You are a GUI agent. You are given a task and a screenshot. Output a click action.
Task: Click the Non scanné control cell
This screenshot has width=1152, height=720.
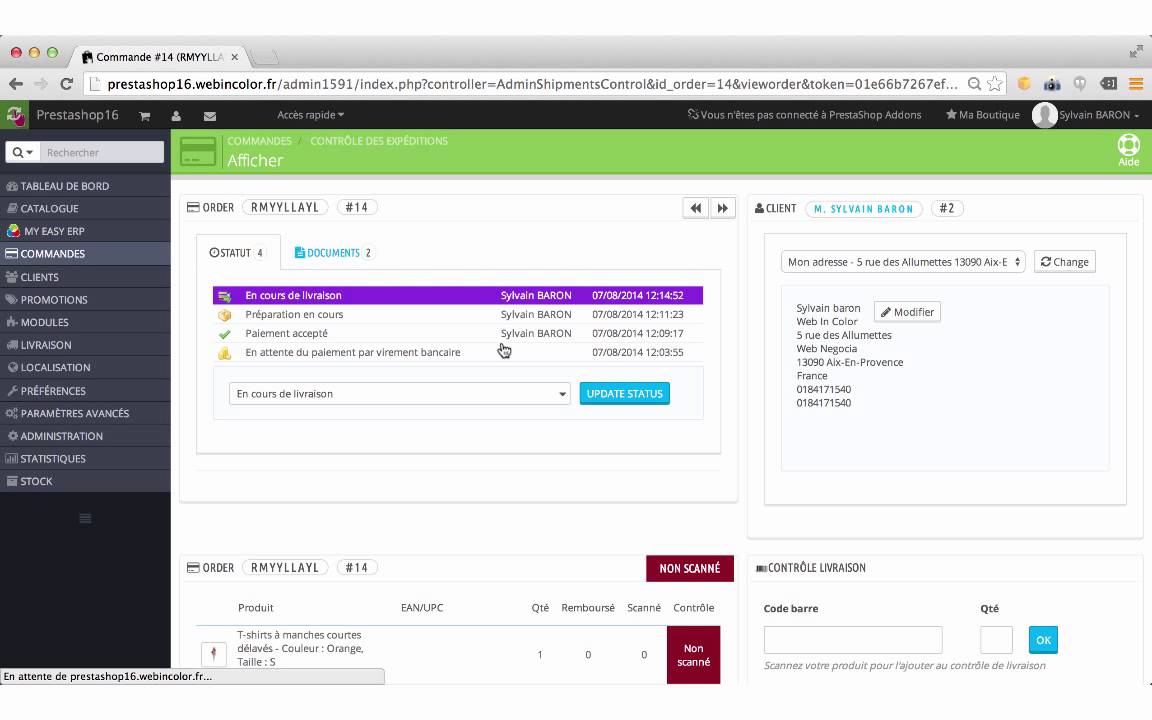[x=694, y=655]
